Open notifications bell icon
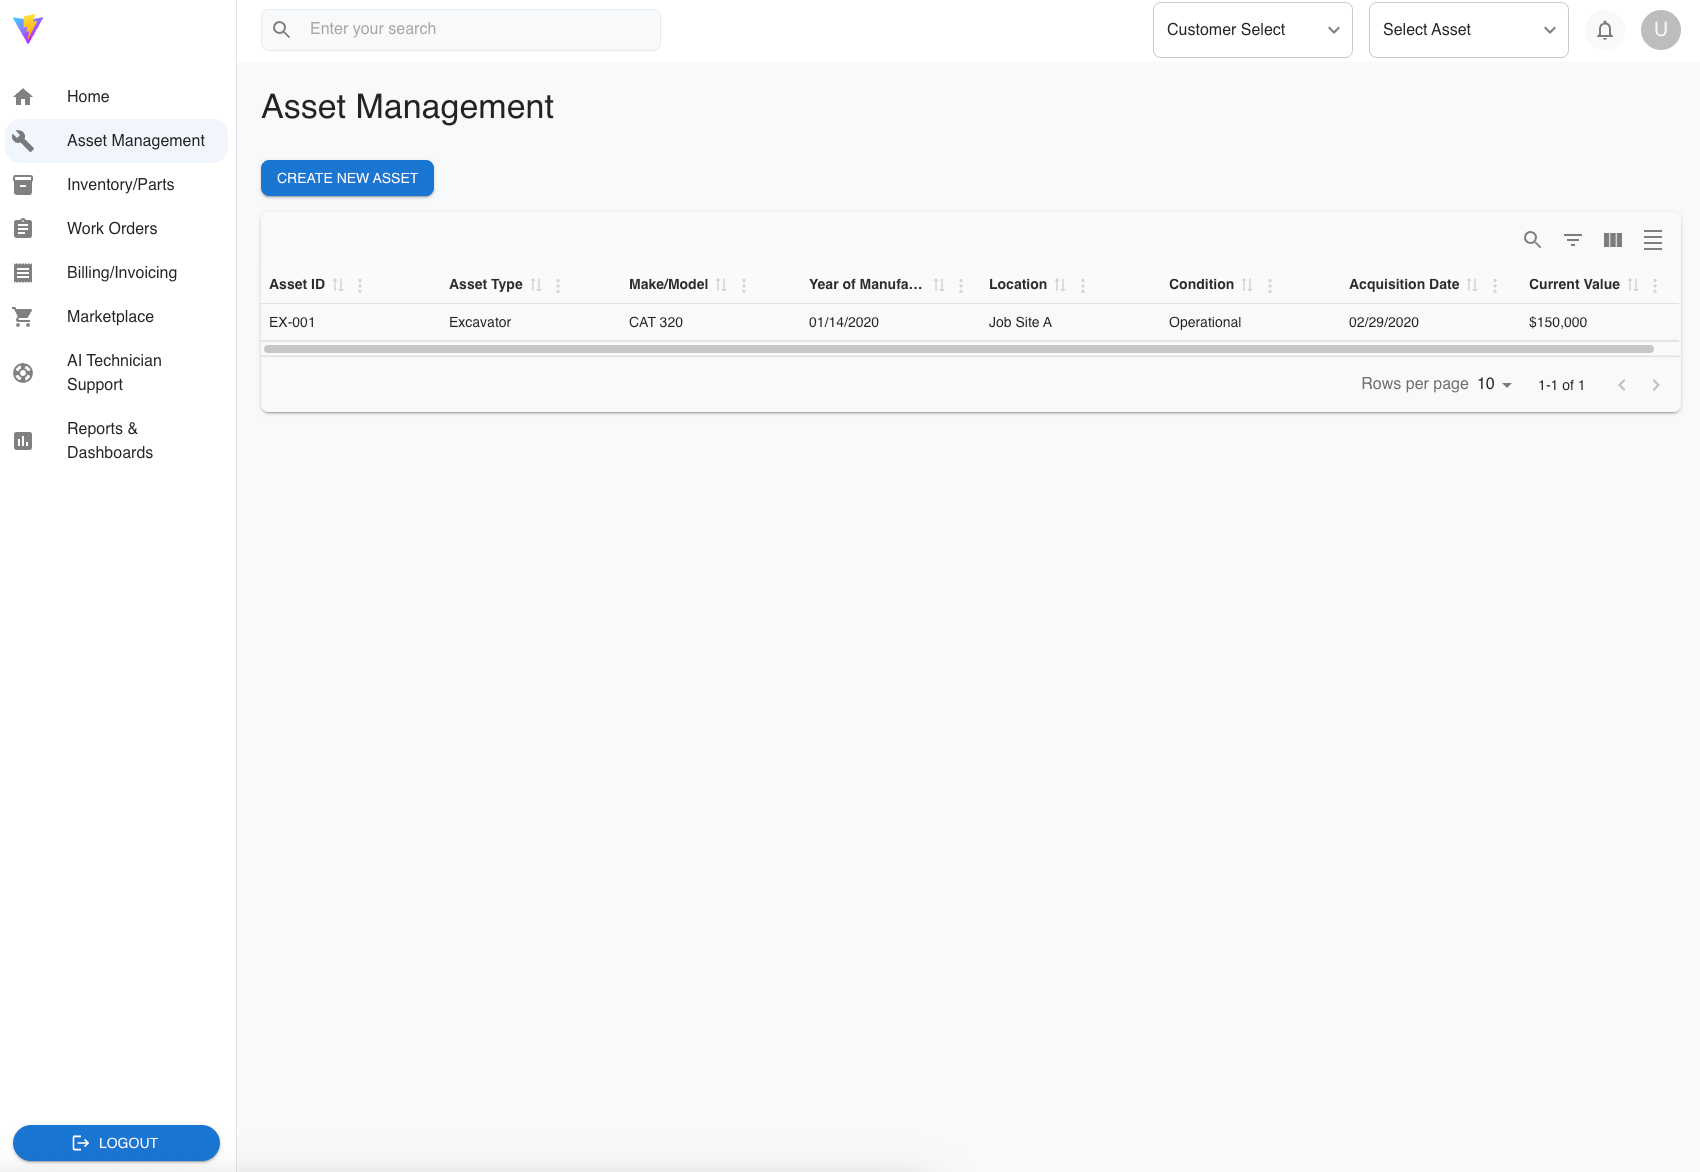The image size is (1700, 1172). click(x=1605, y=30)
